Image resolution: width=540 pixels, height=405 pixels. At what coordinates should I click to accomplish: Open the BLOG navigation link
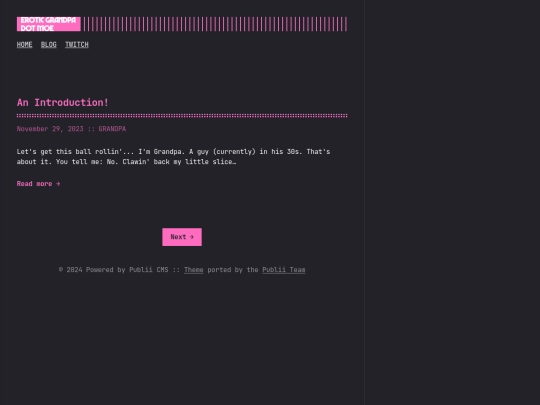[49, 45]
